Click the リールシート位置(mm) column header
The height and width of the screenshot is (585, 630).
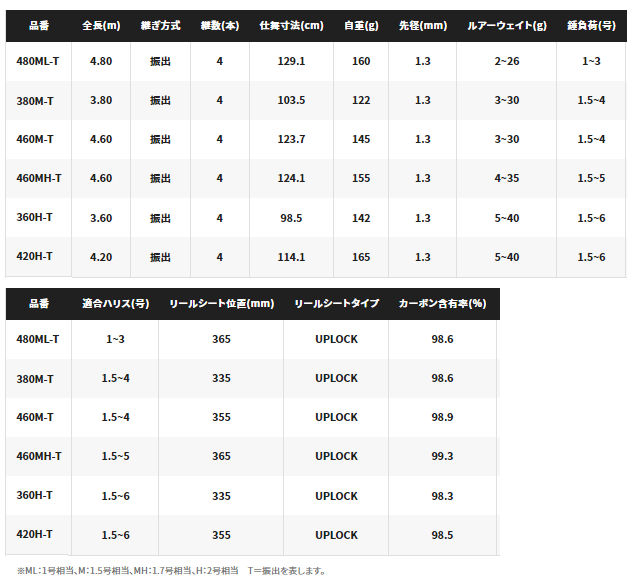[221, 303]
